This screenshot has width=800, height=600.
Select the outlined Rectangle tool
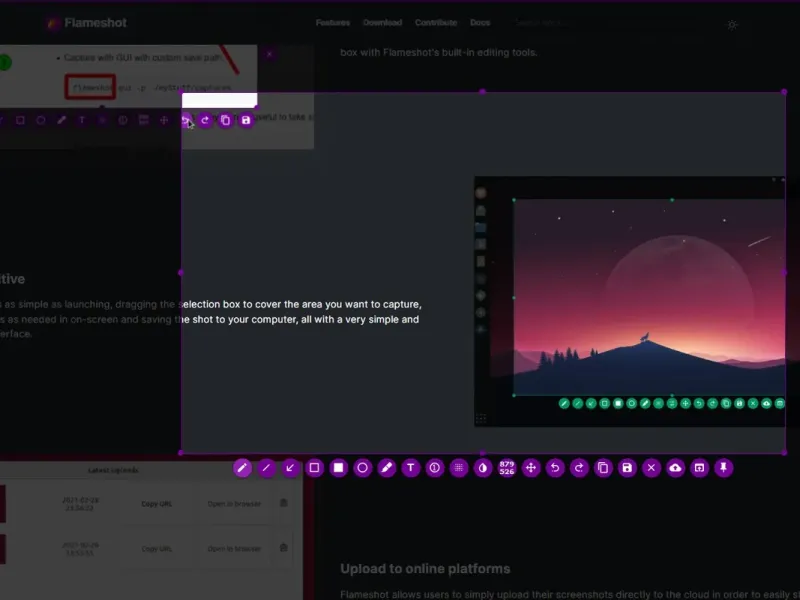coord(314,468)
